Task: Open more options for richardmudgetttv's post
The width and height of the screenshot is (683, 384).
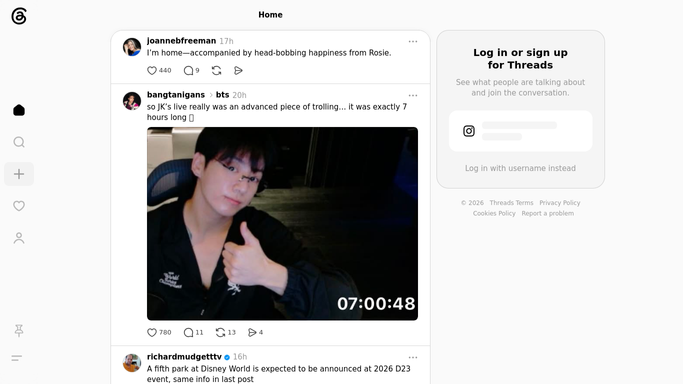Action: (x=413, y=357)
